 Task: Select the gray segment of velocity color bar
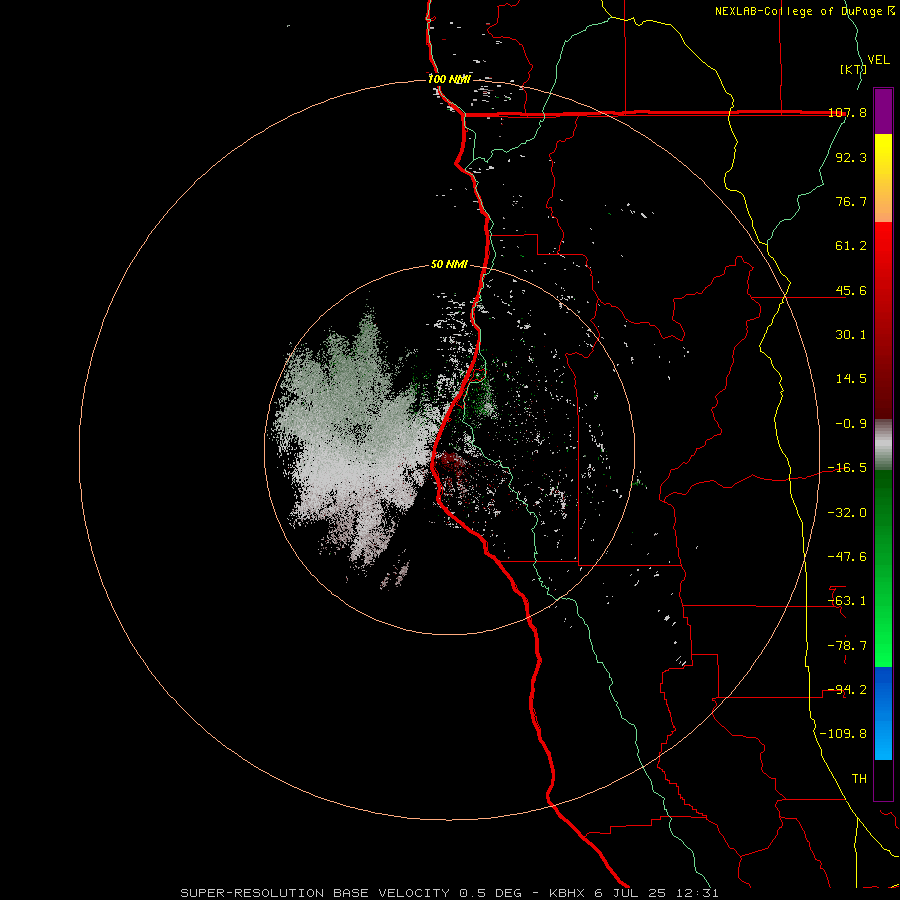pyautogui.click(x=883, y=445)
